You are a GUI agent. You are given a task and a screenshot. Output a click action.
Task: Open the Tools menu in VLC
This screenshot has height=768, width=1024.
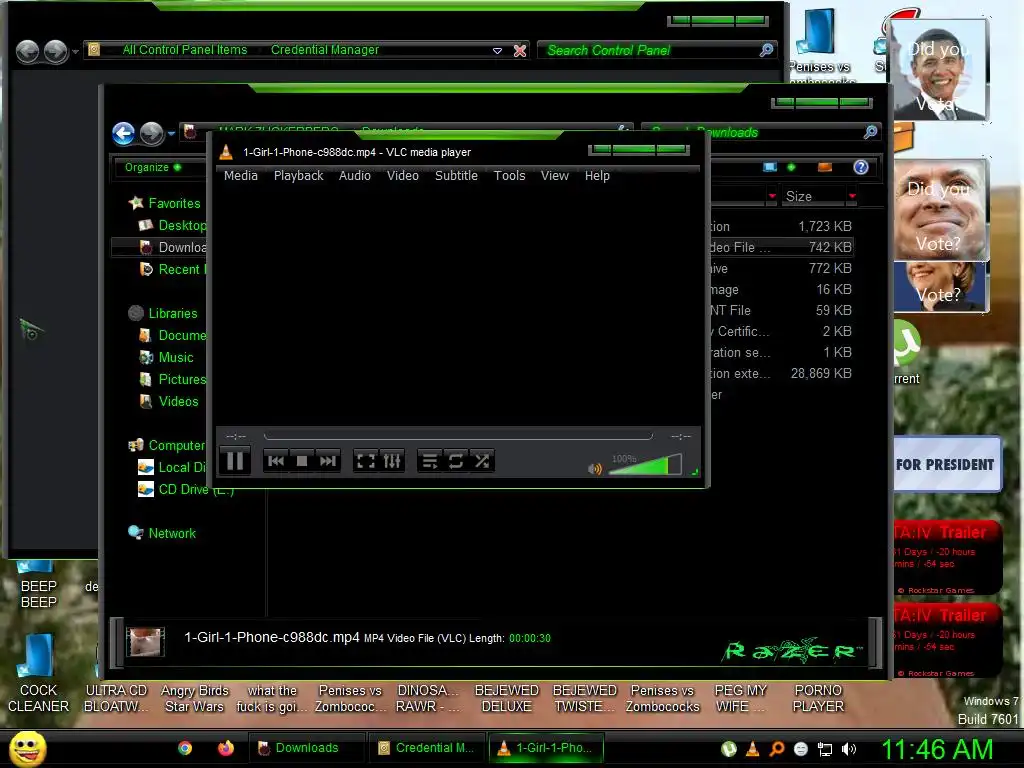coord(509,176)
